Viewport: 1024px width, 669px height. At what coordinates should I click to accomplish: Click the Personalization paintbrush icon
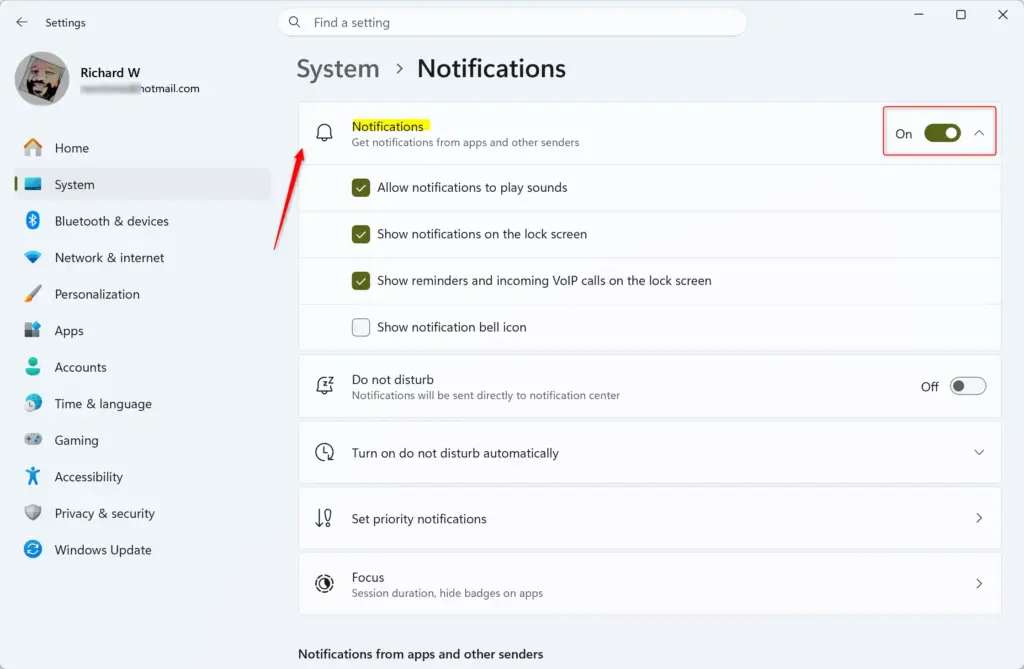pos(33,294)
